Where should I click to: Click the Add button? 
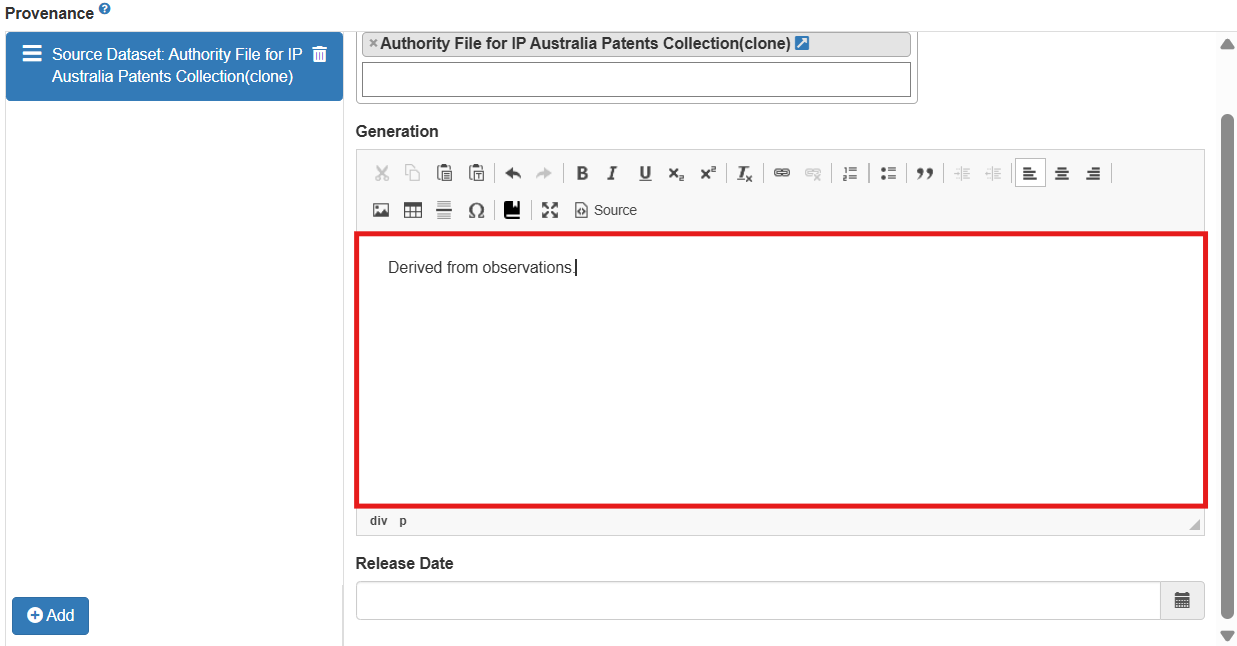tap(50, 616)
